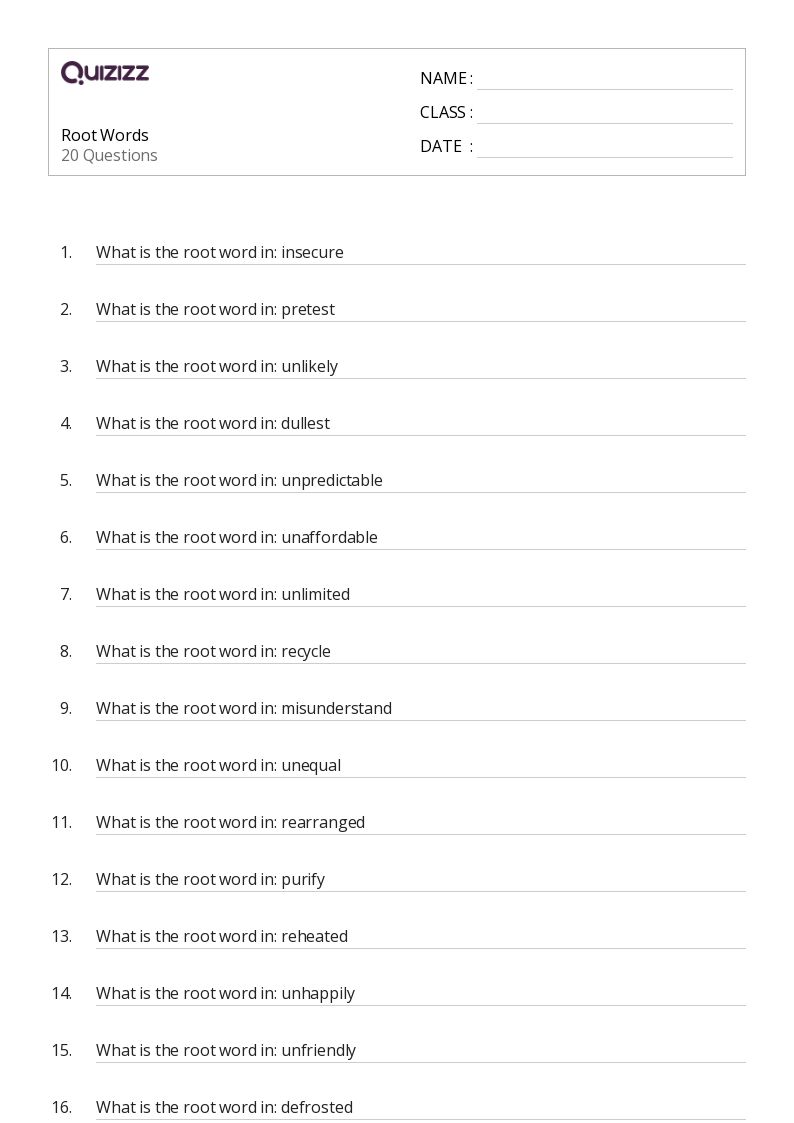Click question 16 about defrosted
This screenshot has height=1123, width=794.
(x=224, y=1108)
